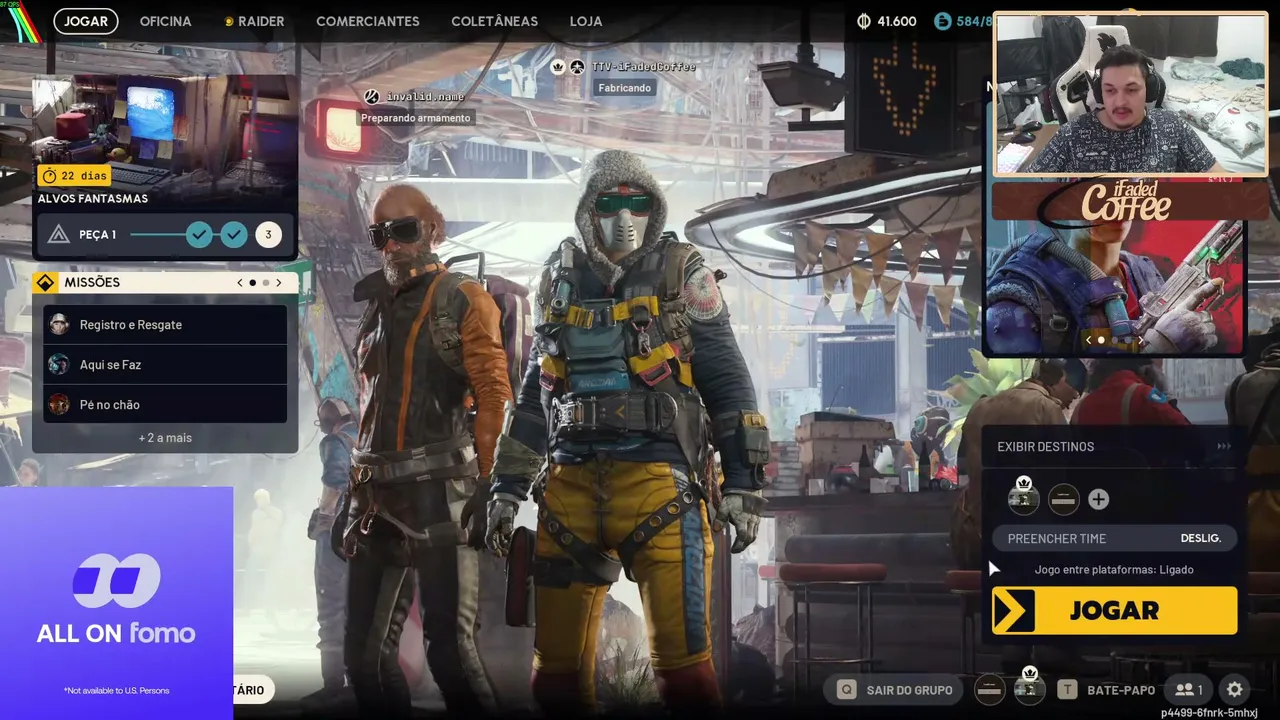Click the Peça 1 progress line
This screenshot has height=720, width=1280.
[157, 235]
